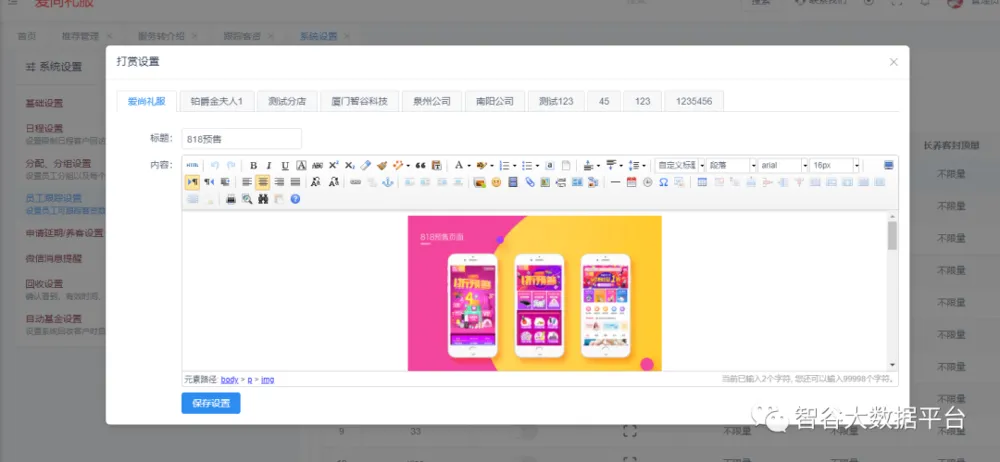Image resolution: width=1000 pixels, height=462 pixels.
Task: Toggle superscript formatting
Action: (x=333, y=165)
